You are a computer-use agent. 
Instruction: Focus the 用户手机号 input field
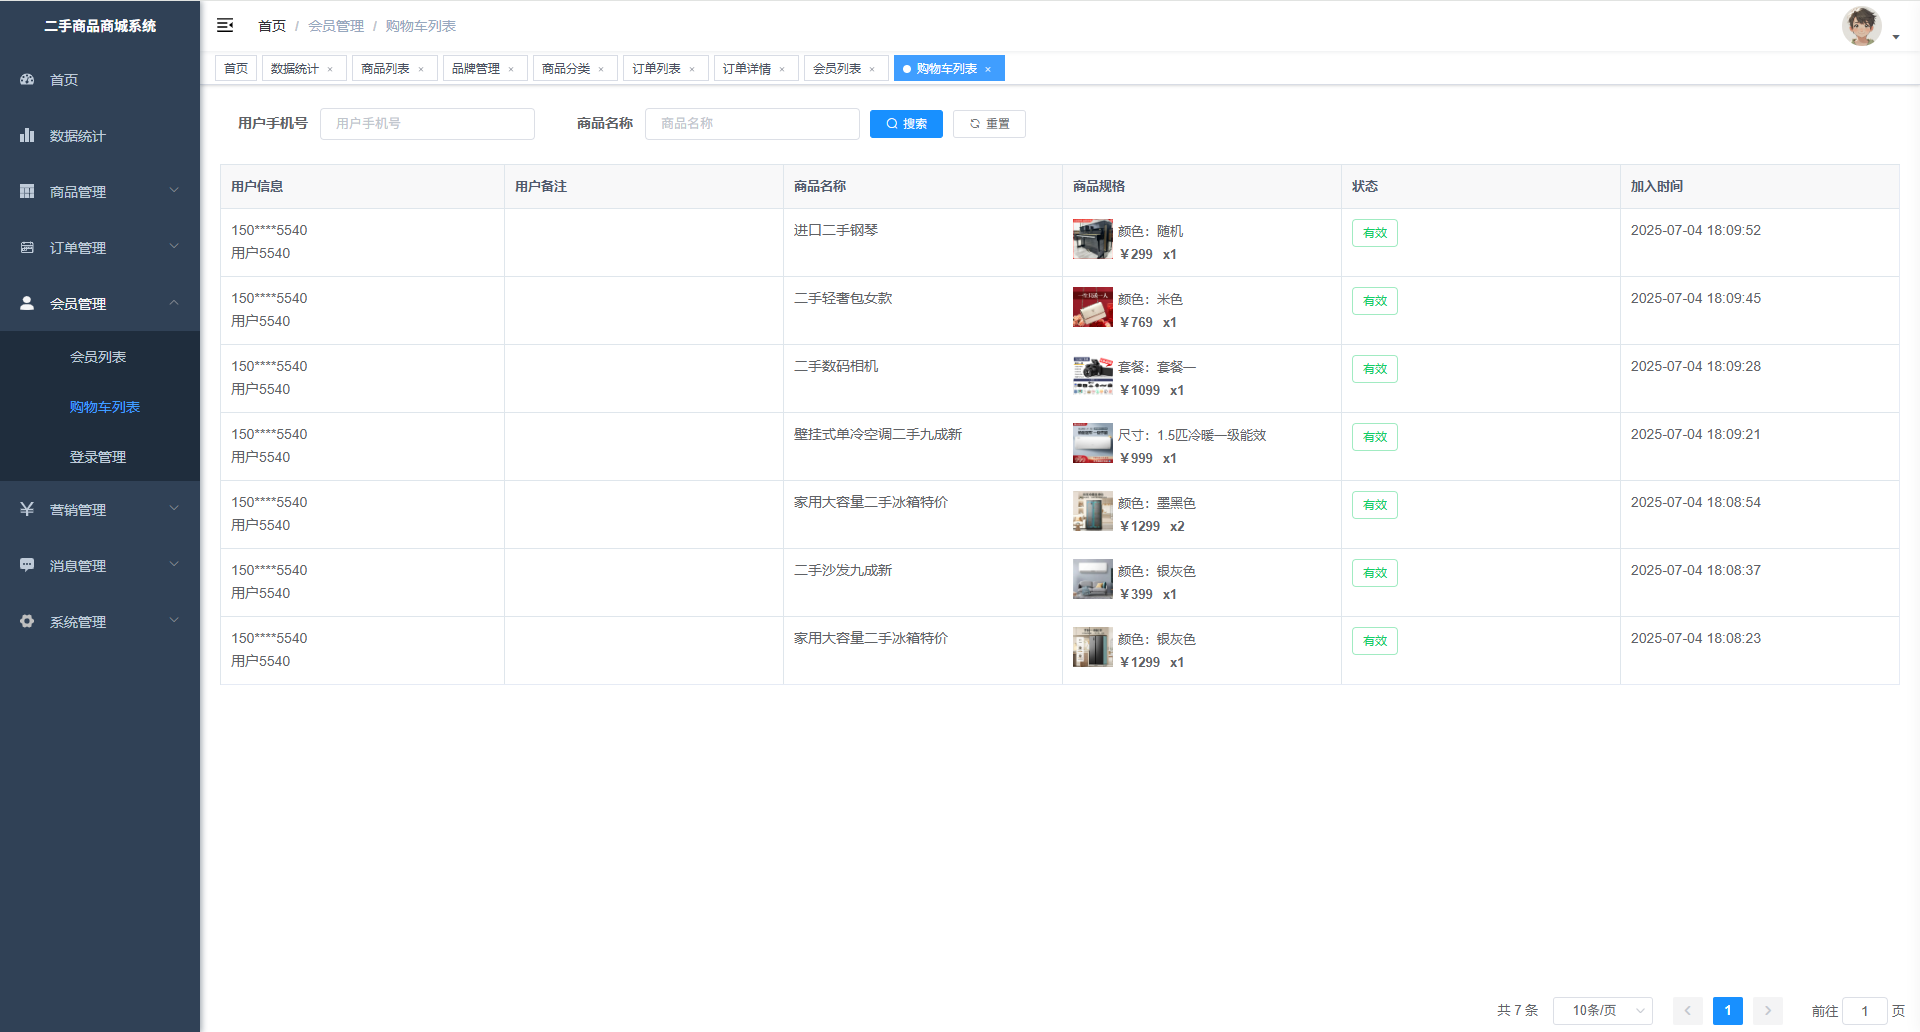(427, 124)
